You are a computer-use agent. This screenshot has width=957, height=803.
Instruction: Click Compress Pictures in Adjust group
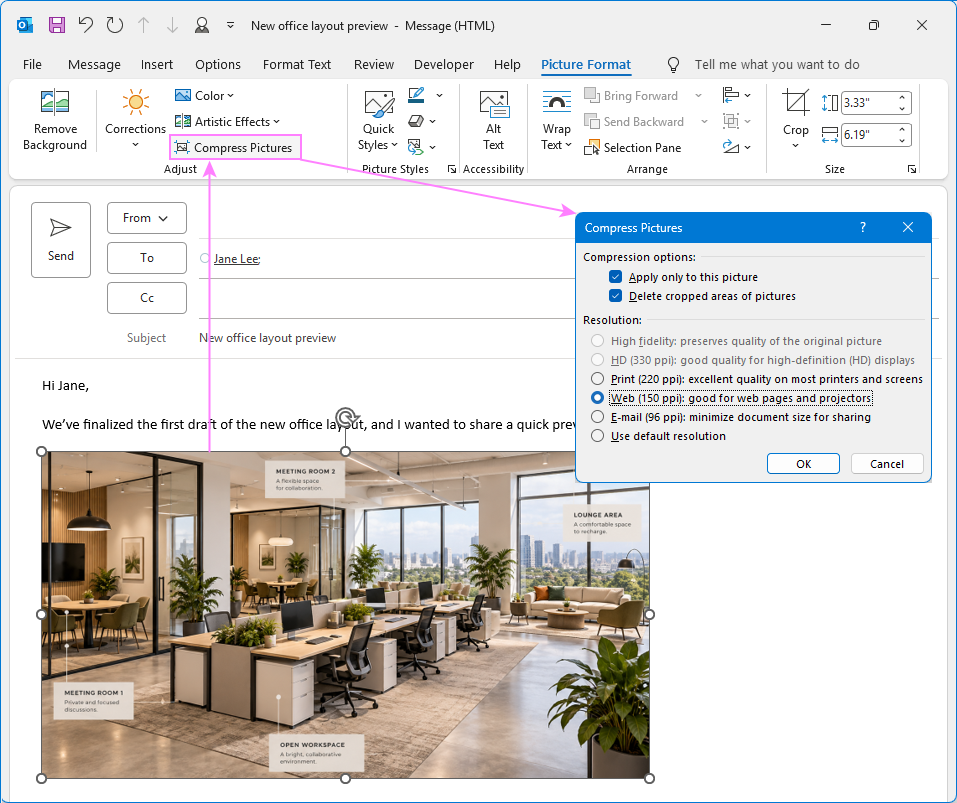click(234, 148)
